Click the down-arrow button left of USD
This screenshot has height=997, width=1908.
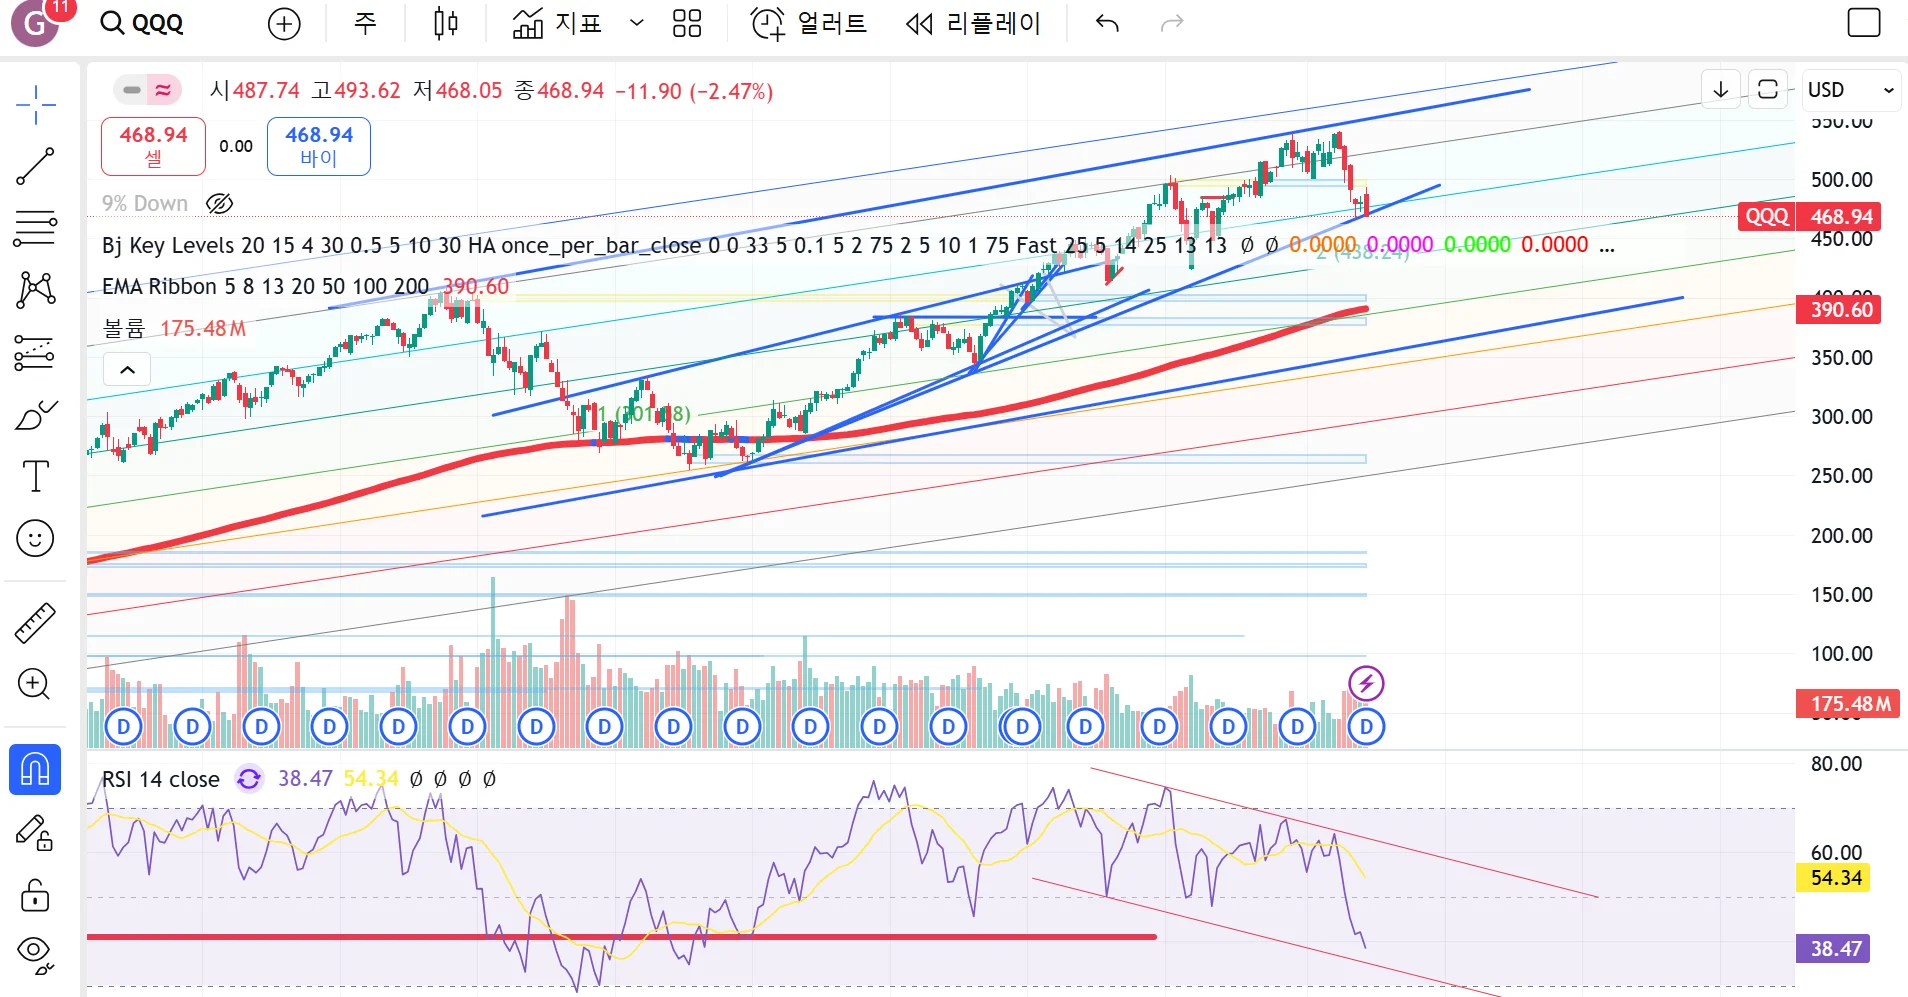(x=1721, y=90)
